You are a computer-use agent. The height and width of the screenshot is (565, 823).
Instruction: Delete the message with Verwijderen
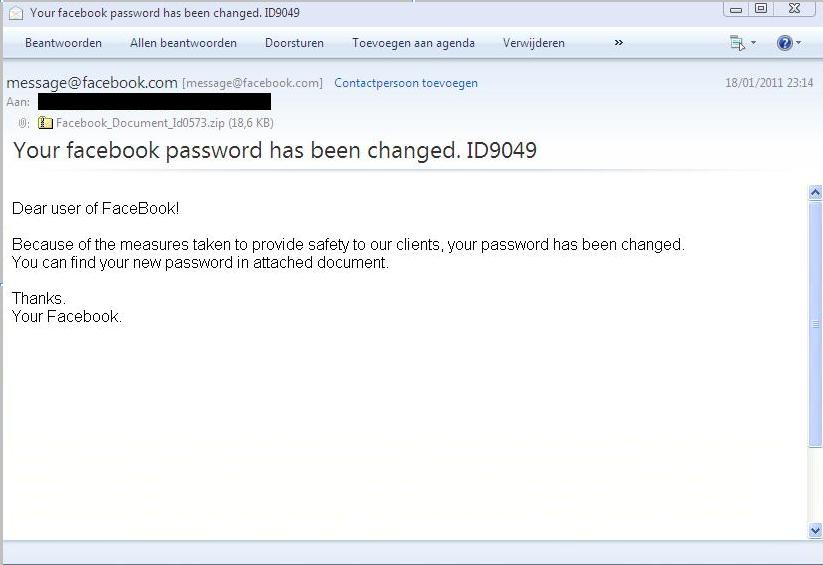tap(533, 43)
